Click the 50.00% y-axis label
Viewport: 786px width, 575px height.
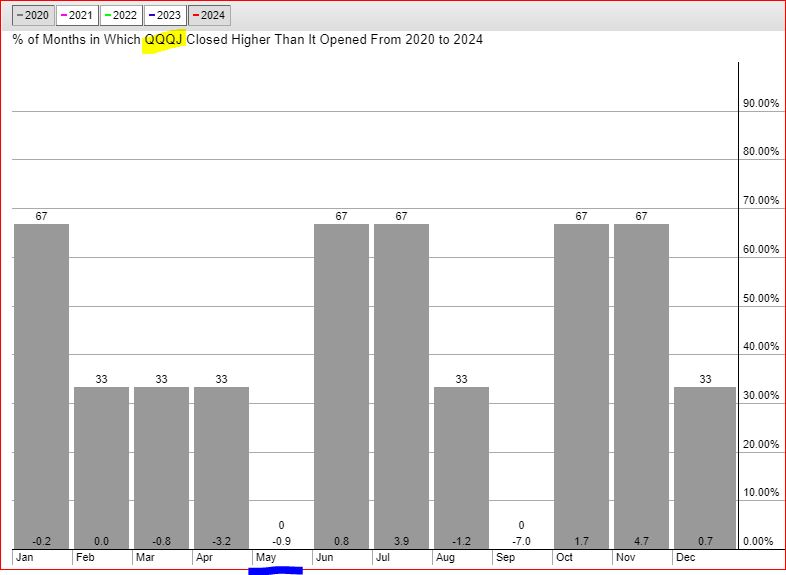[761, 298]
